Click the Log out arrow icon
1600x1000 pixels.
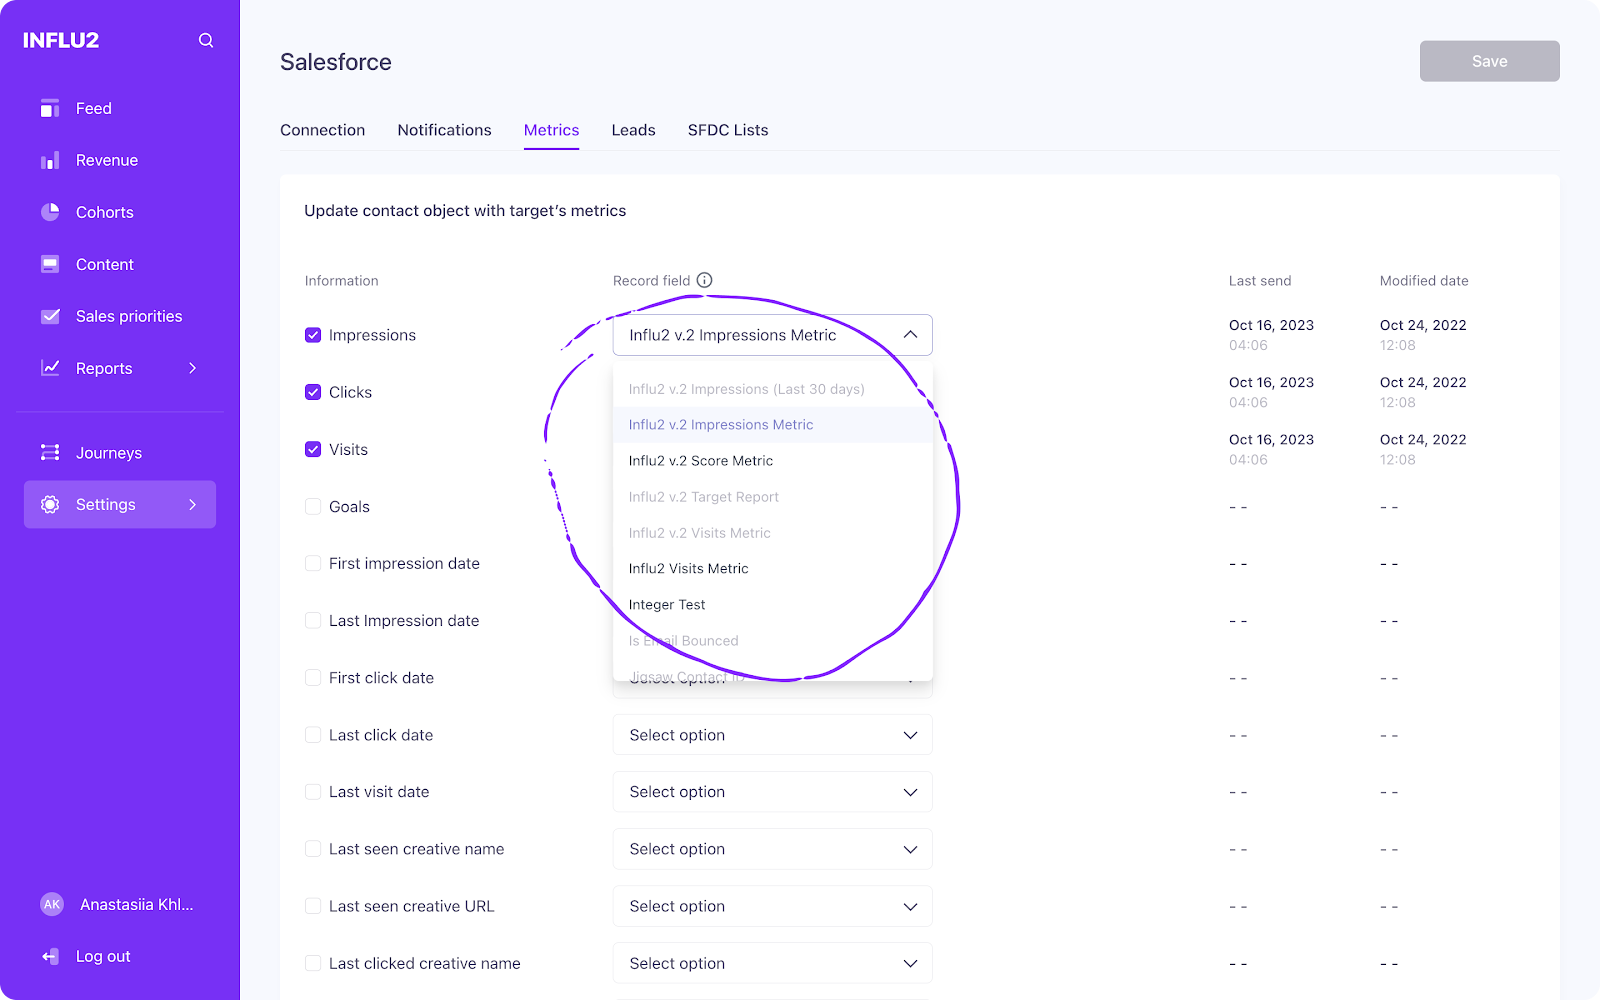point(50,956)
